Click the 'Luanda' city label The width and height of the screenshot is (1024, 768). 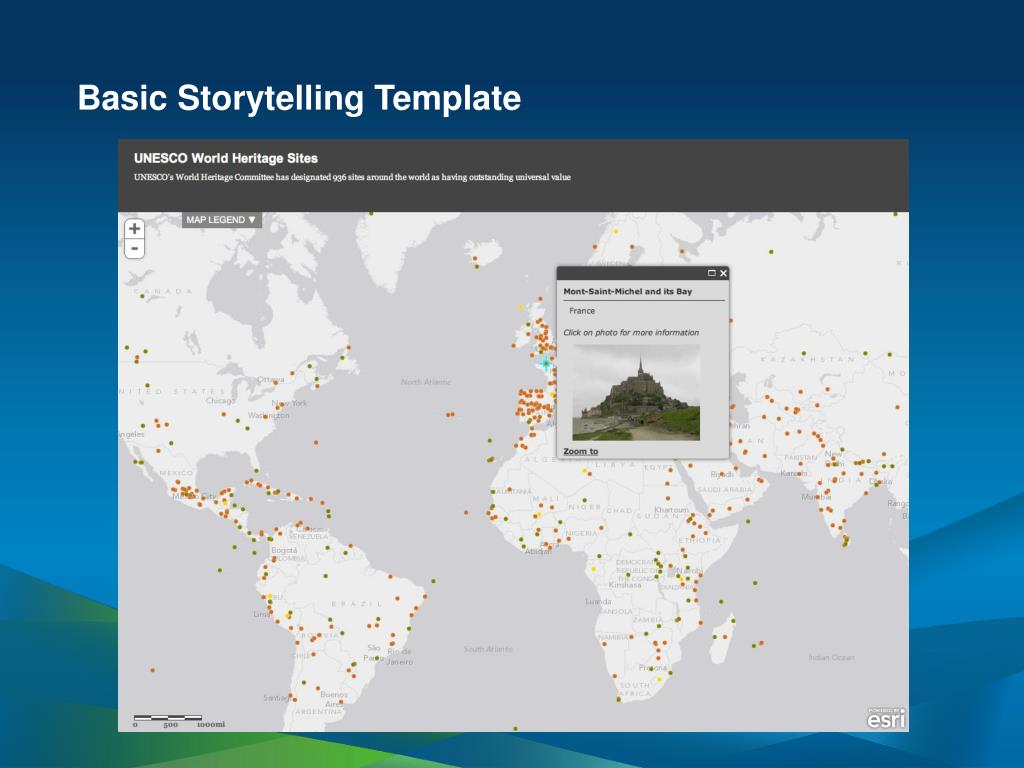pyautogui.click(x=598, y=601)
